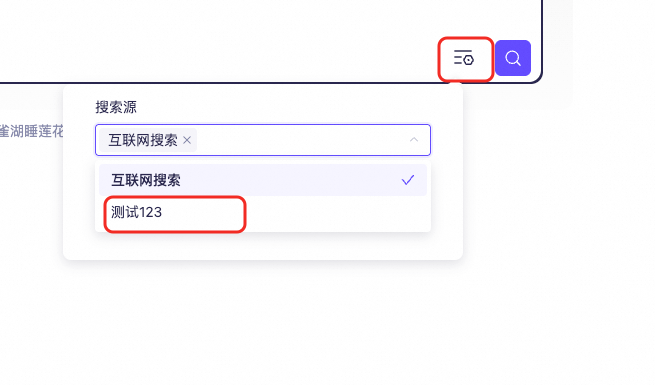This screenshot has height=385, width=655.
Task: Click the 搜索源 field label
Action: click(x=116, y=107)
